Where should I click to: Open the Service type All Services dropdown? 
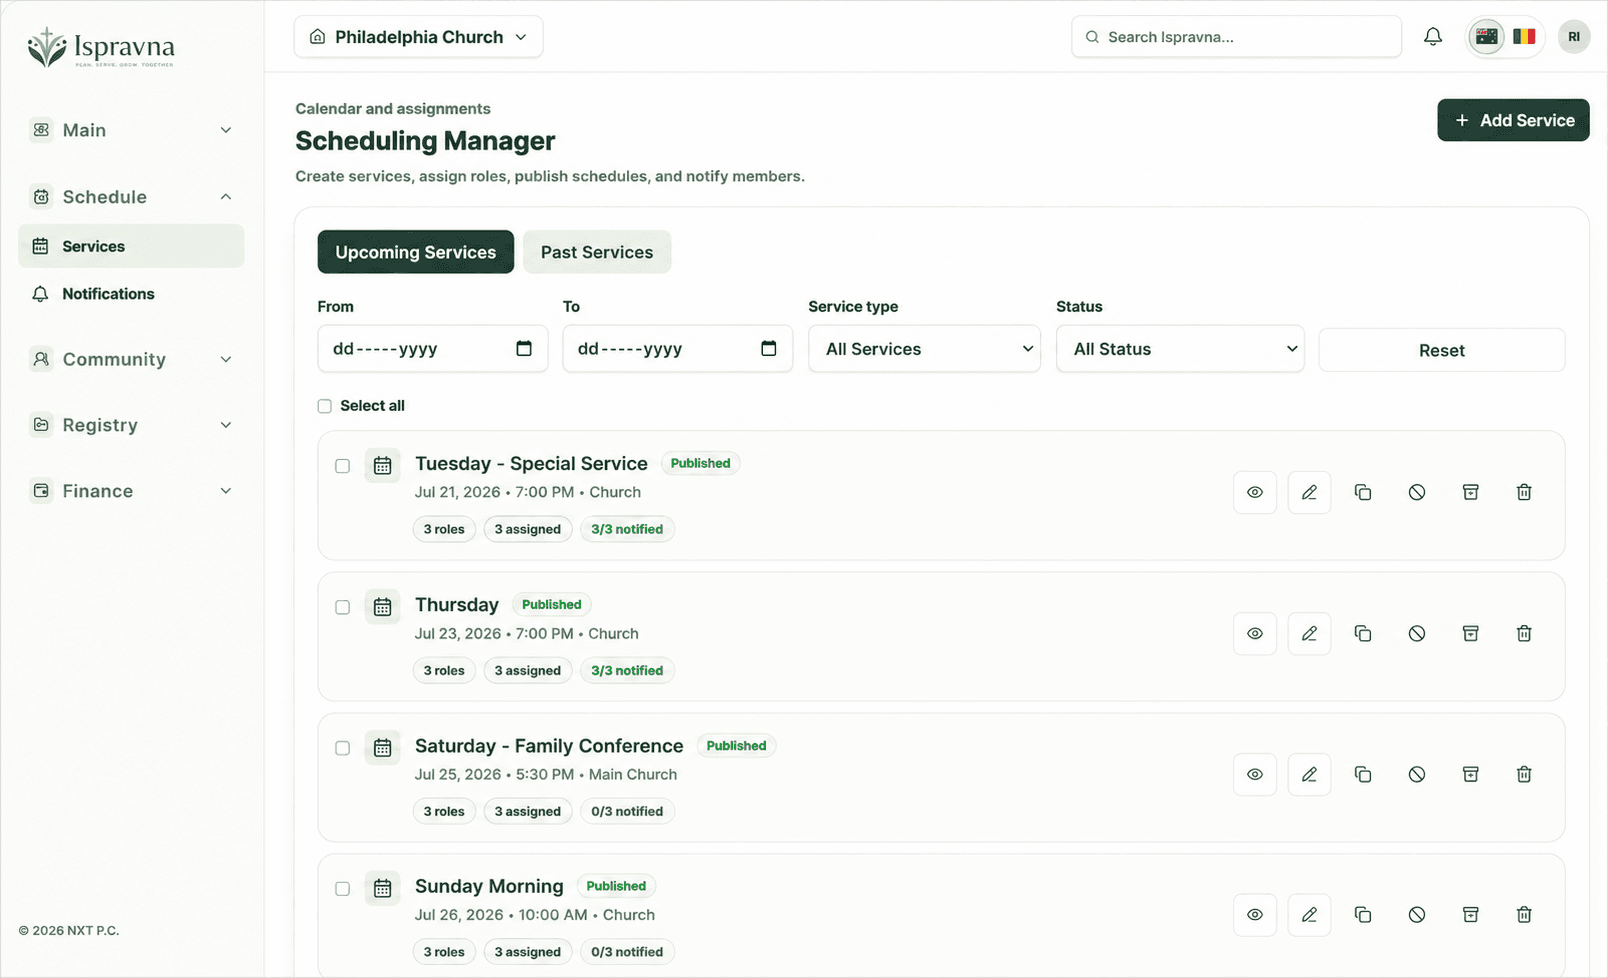pos(924,349)
